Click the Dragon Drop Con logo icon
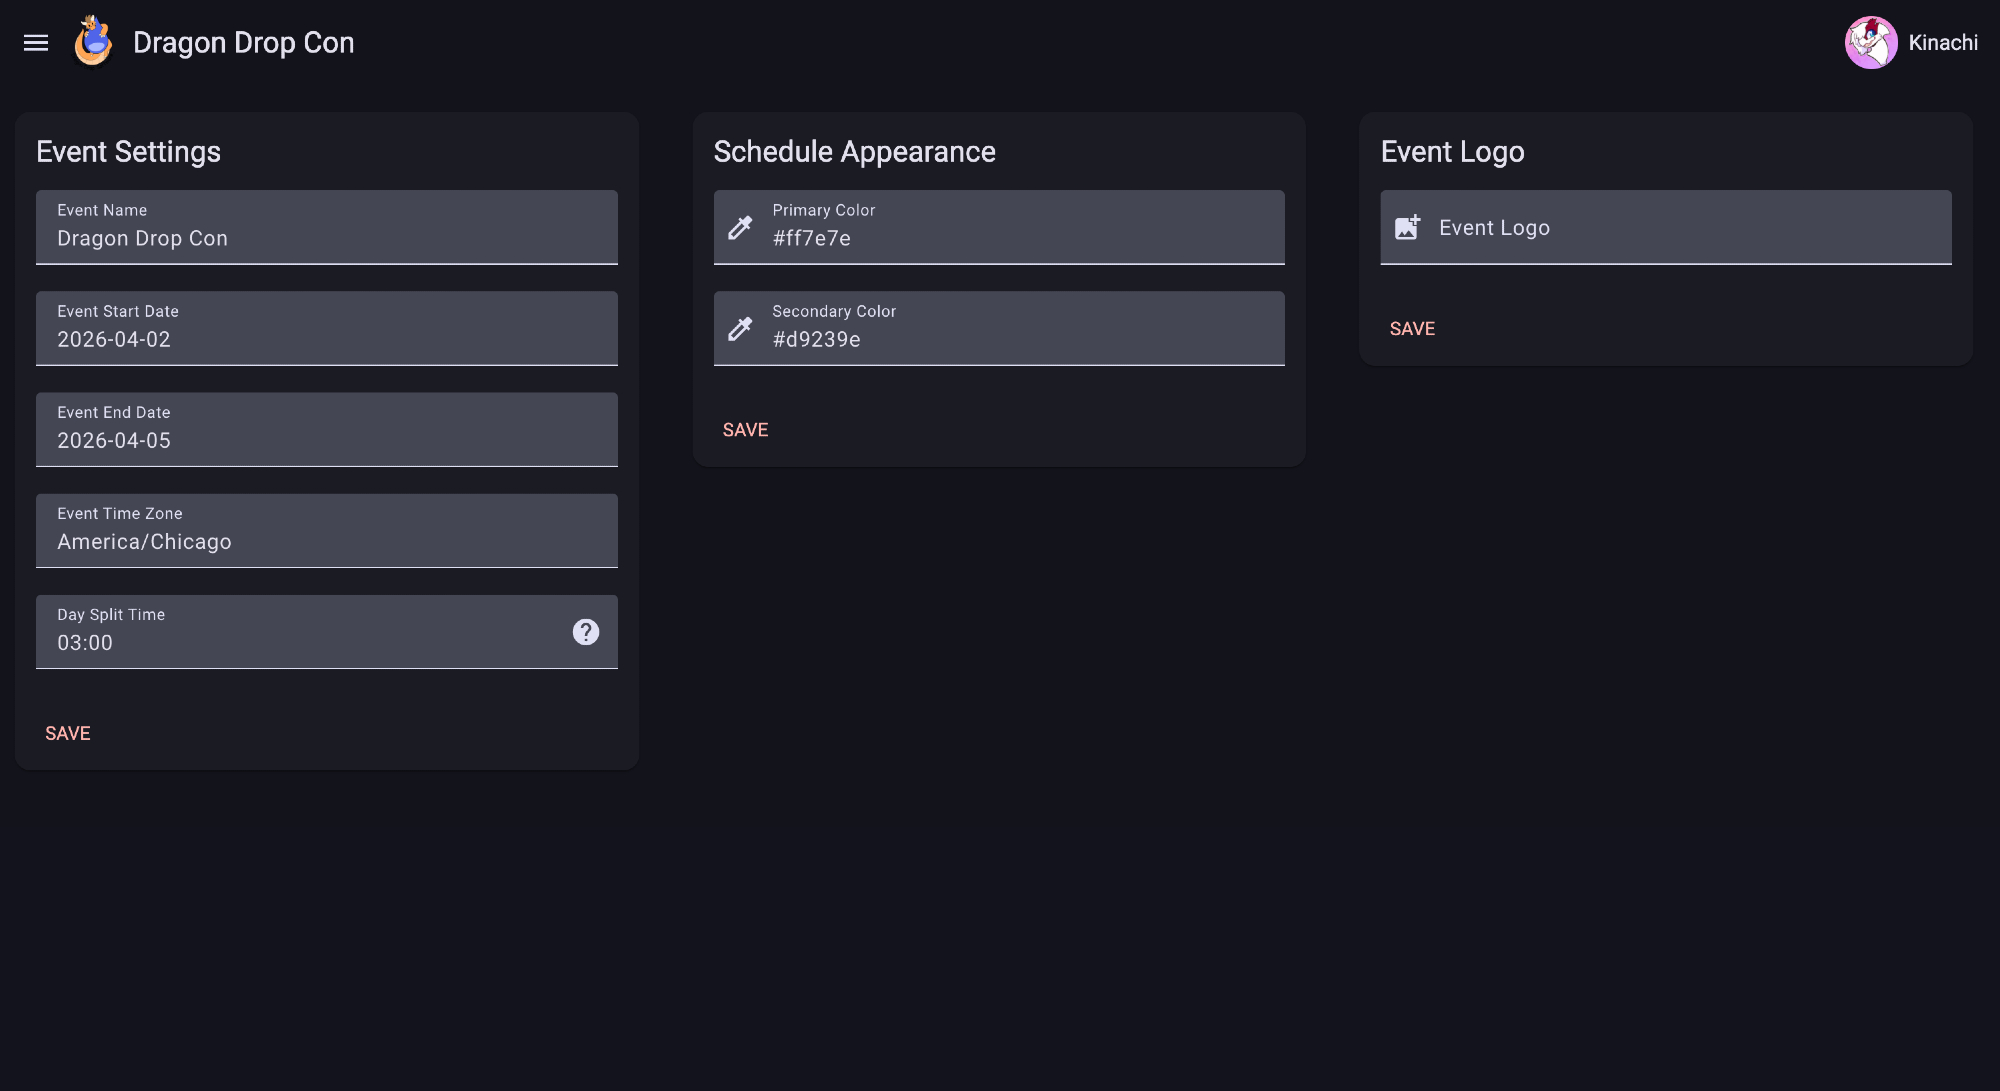Image resolution: width=2000 pixels, height=1091 pixels. [93, 42]
